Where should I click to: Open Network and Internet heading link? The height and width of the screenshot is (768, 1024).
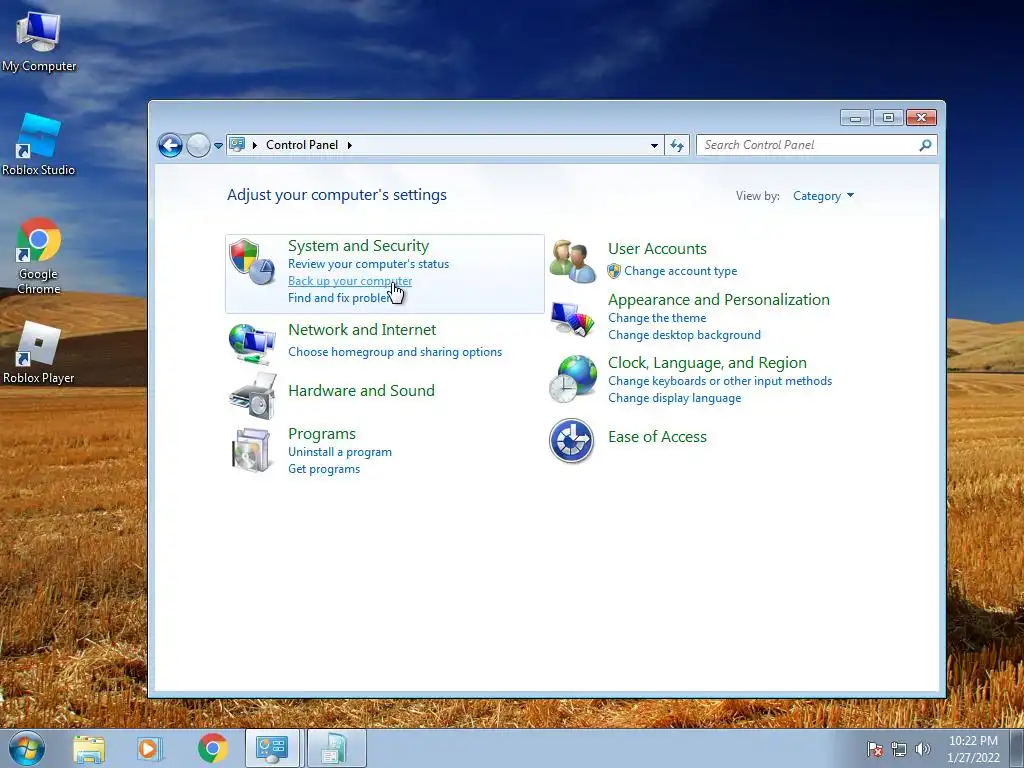[x=362, y=330]
